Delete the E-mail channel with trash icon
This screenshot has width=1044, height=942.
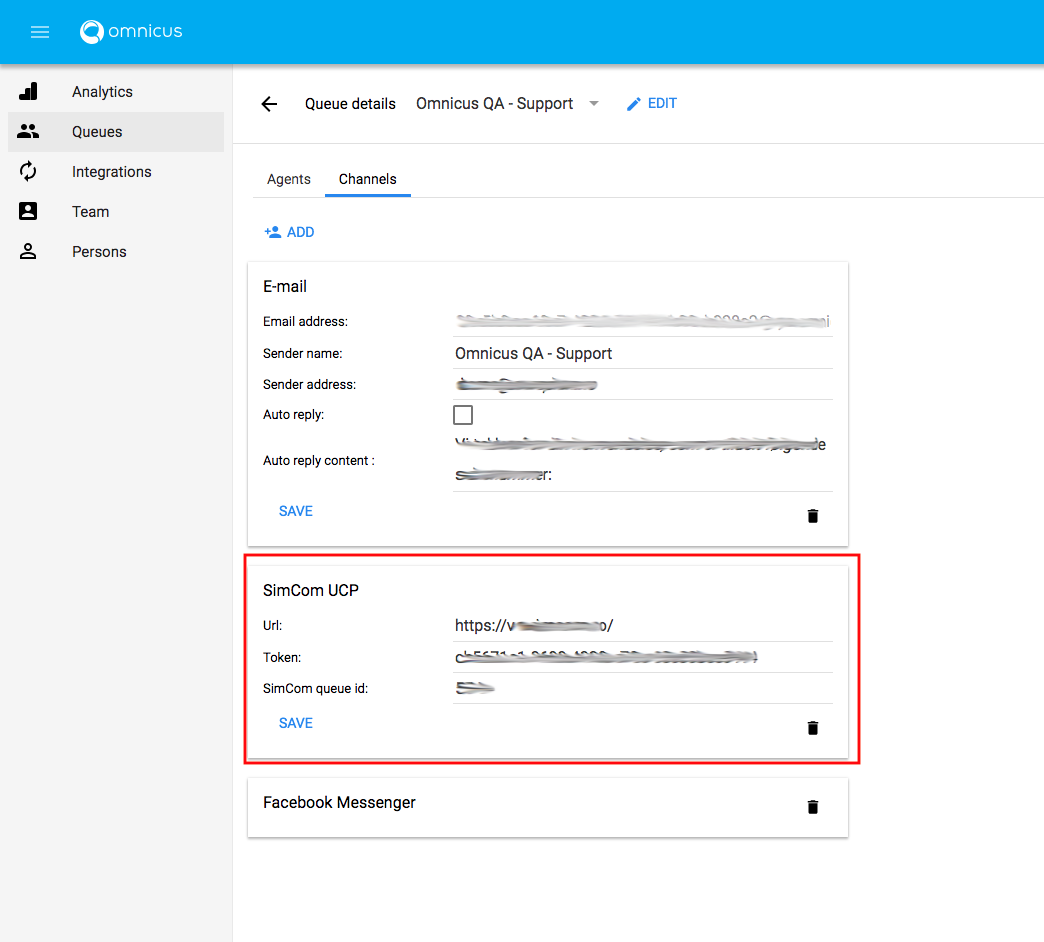(812, 516)
